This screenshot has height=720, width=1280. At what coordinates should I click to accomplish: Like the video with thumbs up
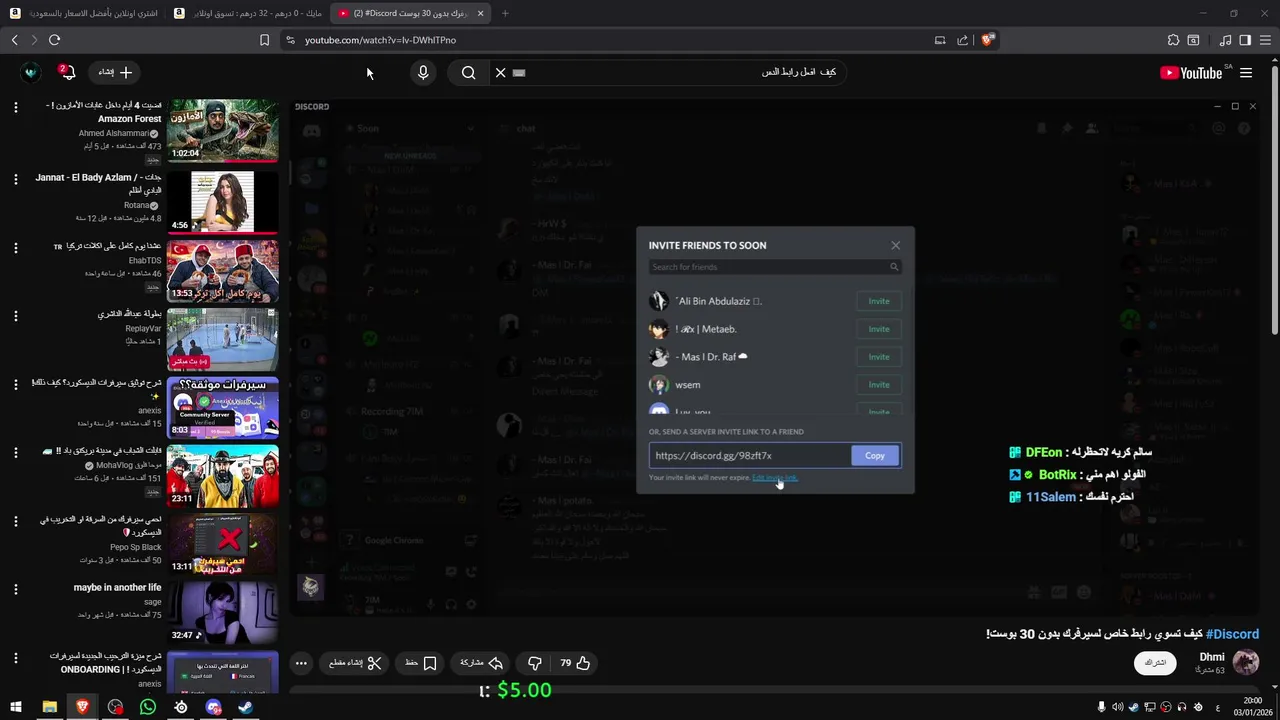[575, 663]
